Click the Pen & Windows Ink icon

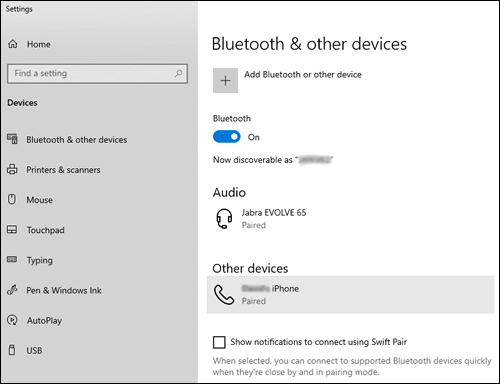[x=12, y=290]
